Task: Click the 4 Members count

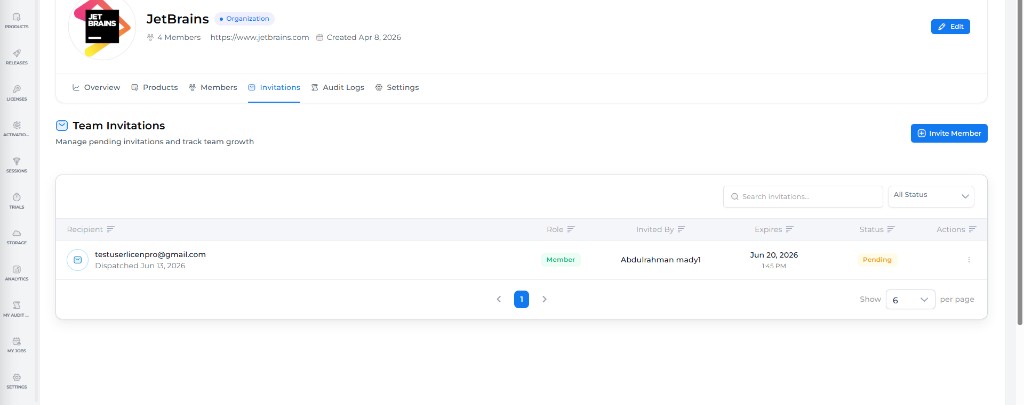Action: coord(174,37)
